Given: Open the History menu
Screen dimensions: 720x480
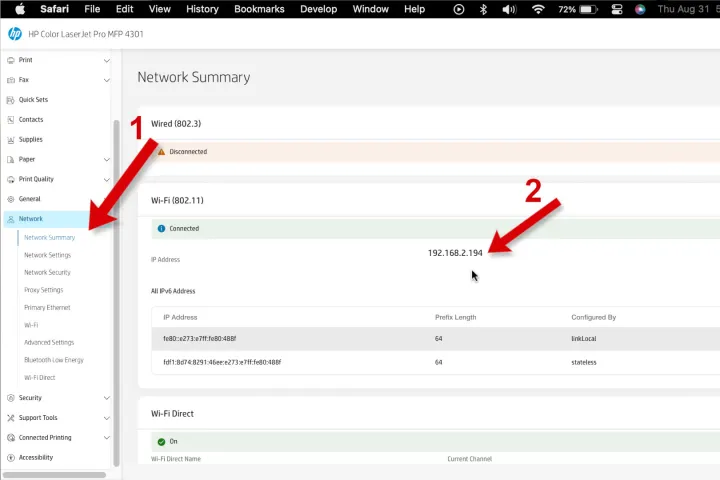Looking at the screenshot, I should [x=202, y=9].
